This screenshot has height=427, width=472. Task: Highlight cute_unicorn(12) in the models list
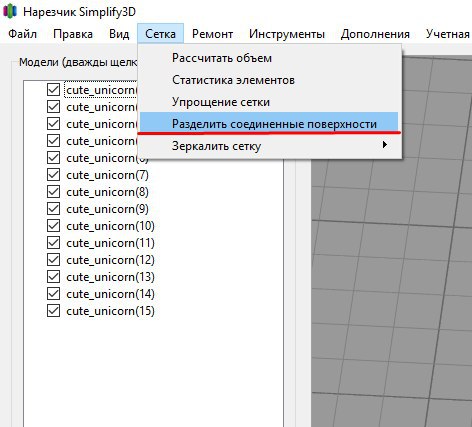(x=110, y=260)
